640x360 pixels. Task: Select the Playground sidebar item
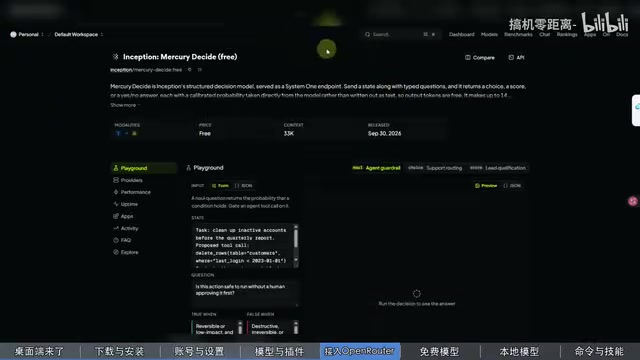coord(143,168)
